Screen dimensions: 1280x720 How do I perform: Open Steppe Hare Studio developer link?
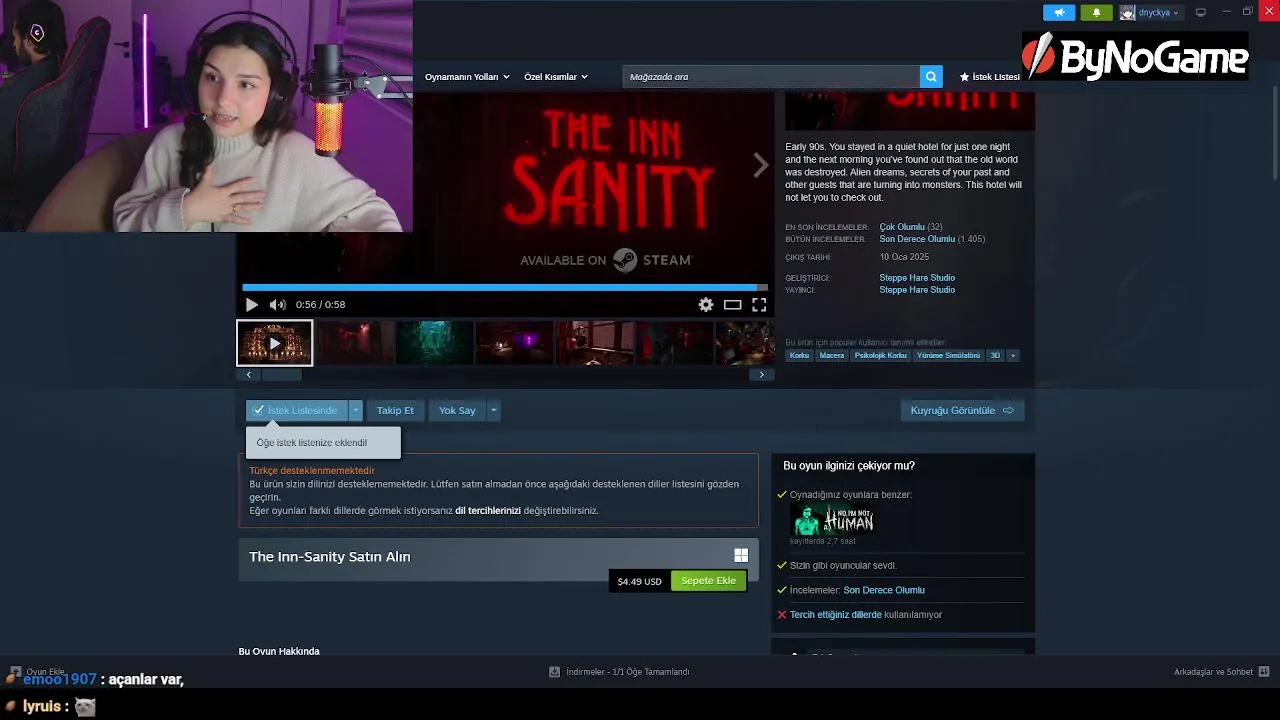coord(917,278)
